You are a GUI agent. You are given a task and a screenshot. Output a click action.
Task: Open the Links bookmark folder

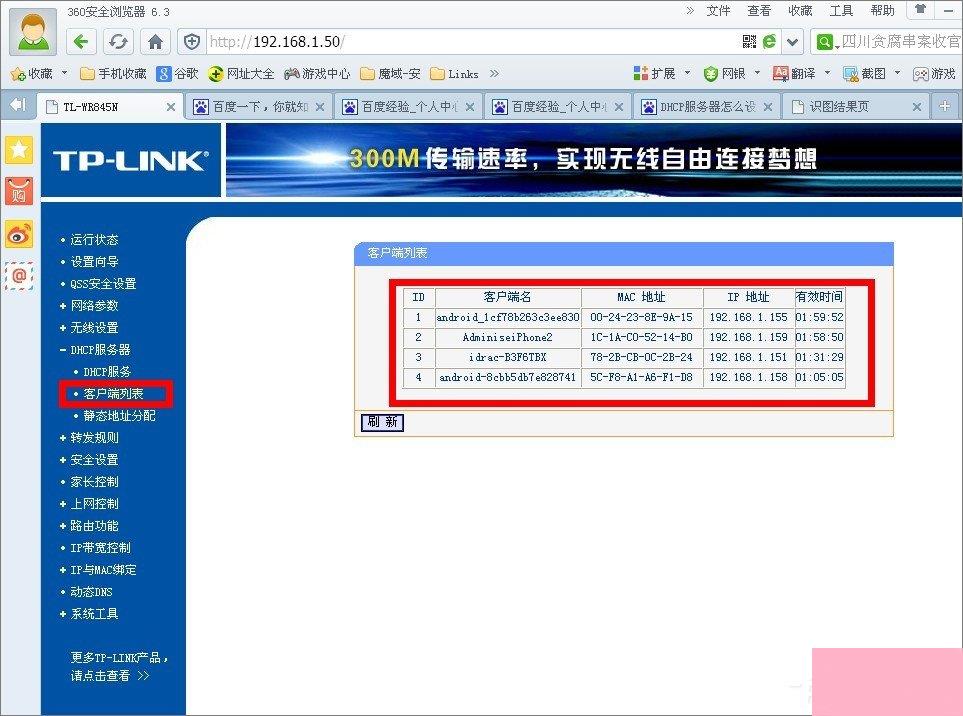pyautogui.click(x=454, y=74)
